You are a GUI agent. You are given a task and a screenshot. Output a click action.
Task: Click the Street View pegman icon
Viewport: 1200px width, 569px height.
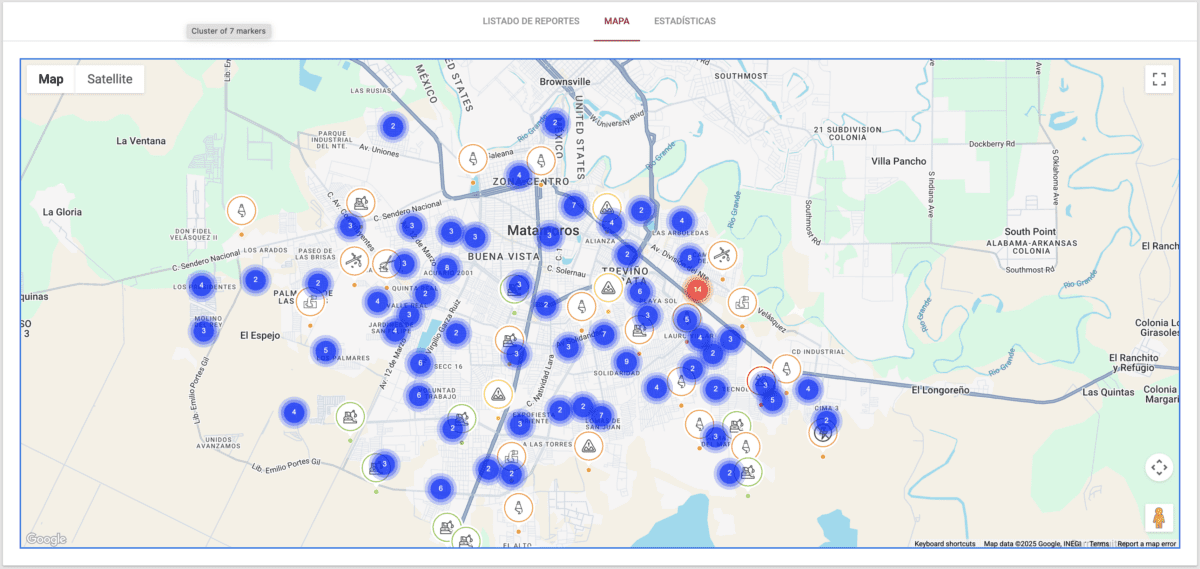click(1159, 518)
